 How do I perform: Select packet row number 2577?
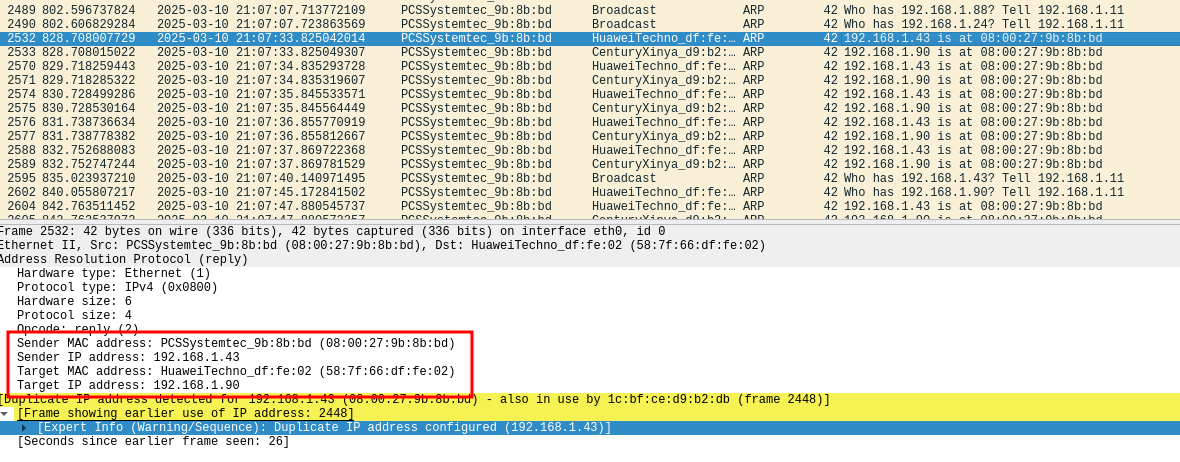(590, 137)
